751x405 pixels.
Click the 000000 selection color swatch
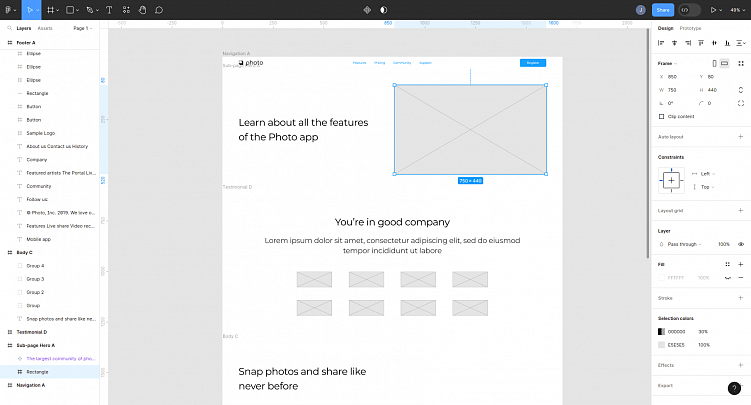pos(661,331)
